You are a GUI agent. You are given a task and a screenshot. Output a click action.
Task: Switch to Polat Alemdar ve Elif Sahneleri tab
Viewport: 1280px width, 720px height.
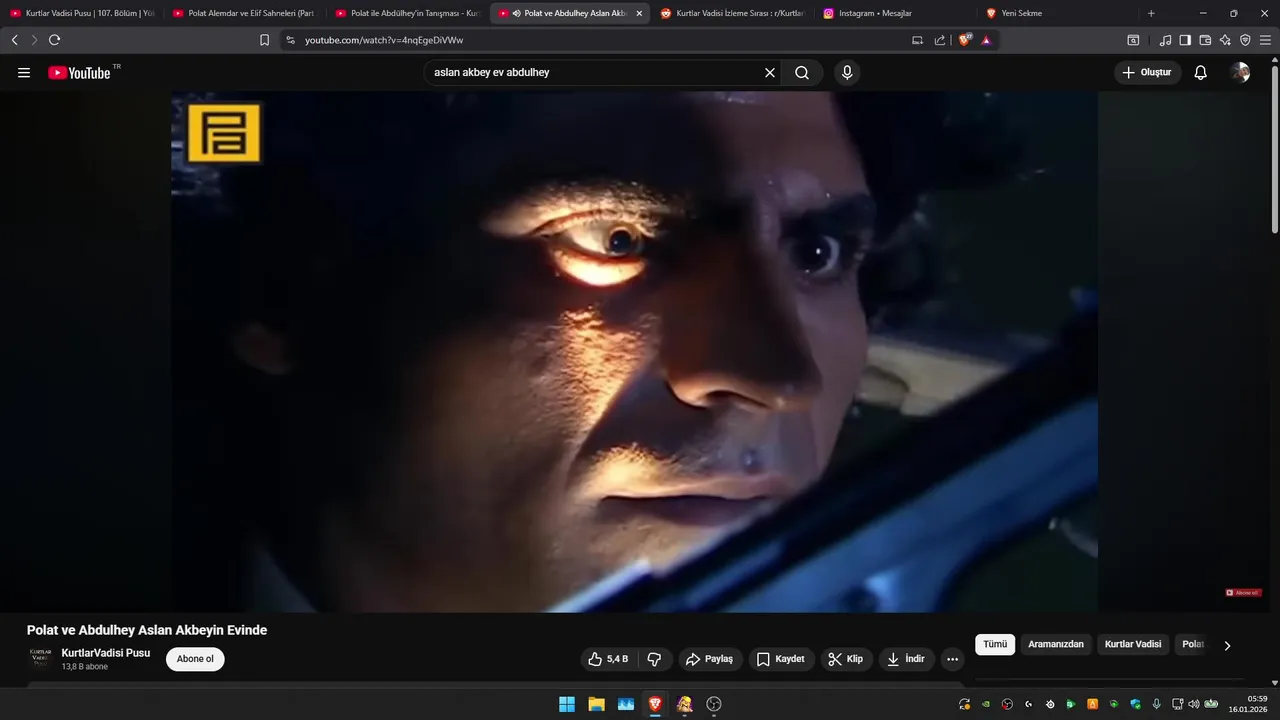[244, 13]
